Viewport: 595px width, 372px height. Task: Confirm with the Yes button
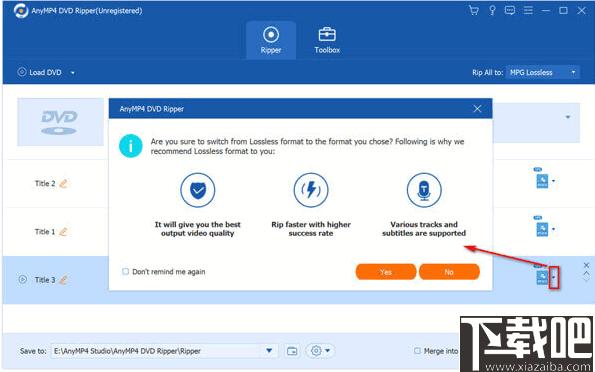[386, 272]
